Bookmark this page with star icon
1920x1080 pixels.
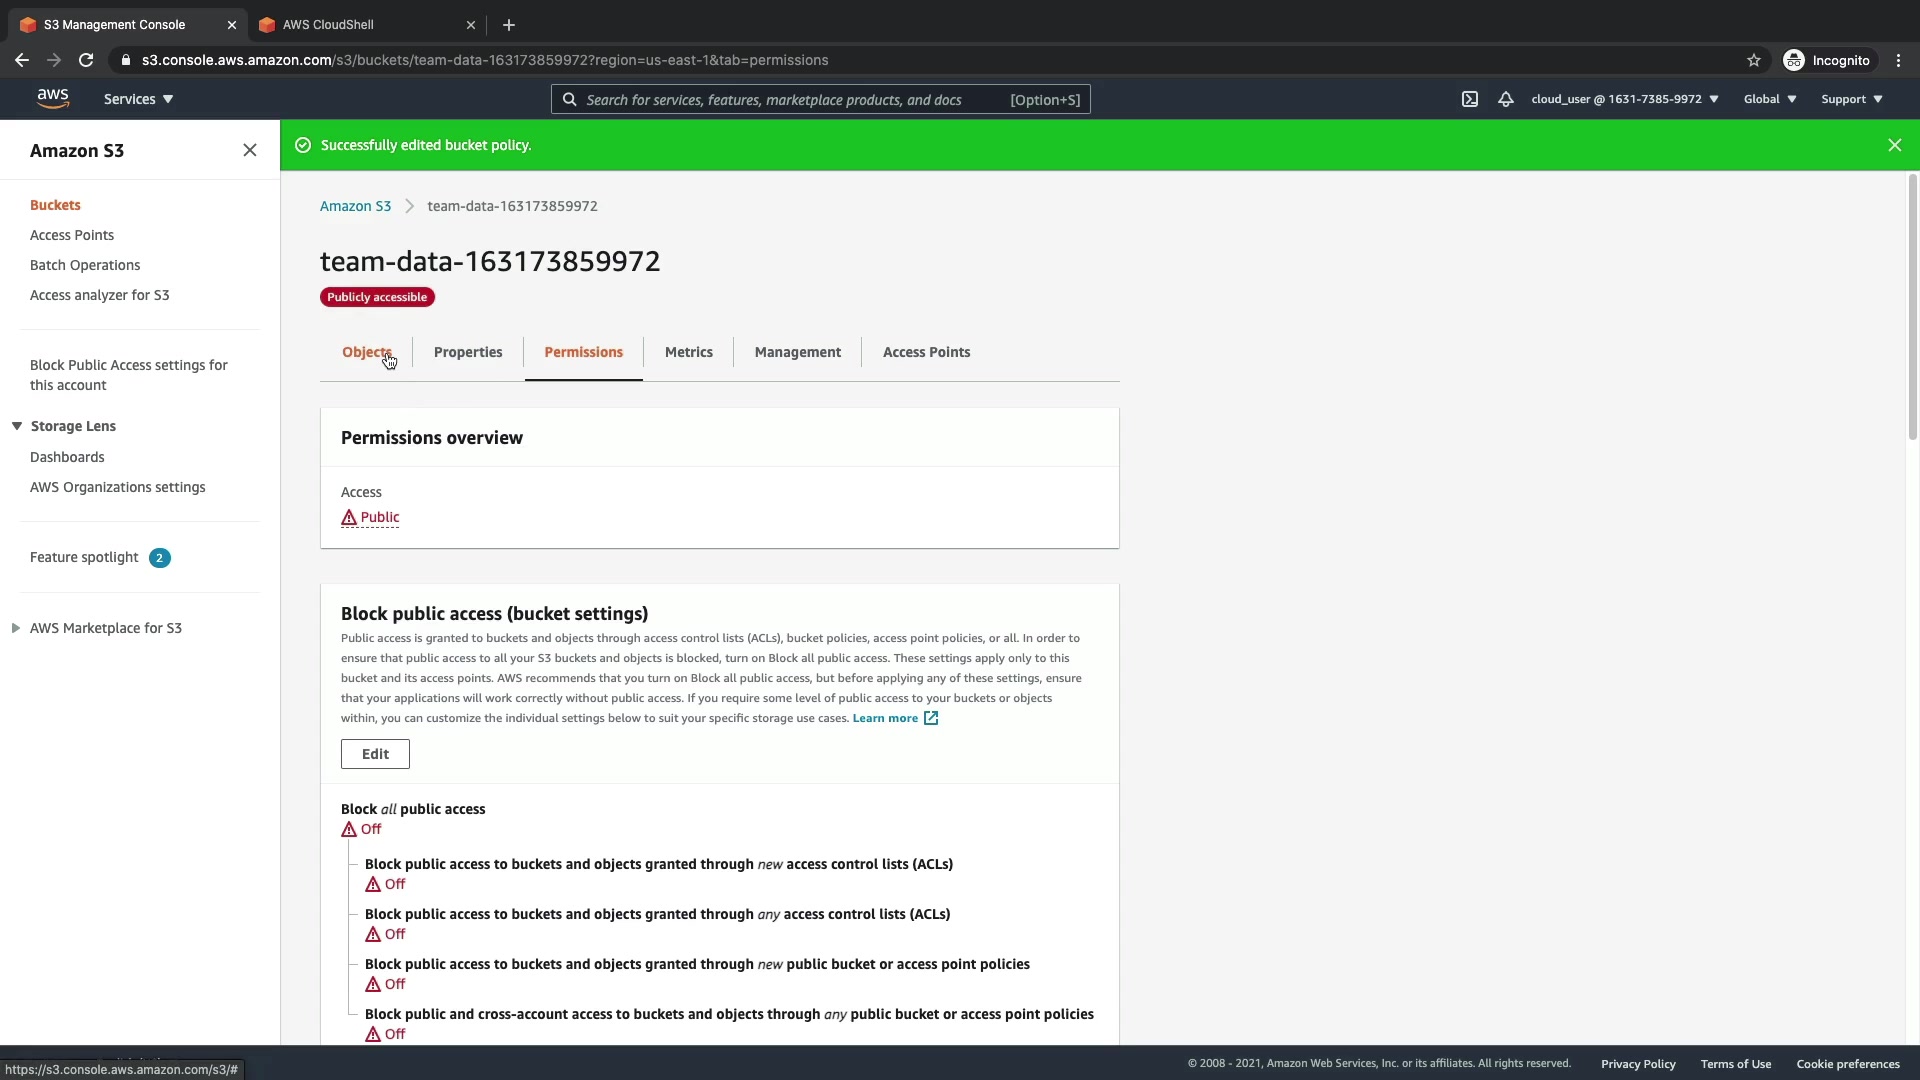1753,60
